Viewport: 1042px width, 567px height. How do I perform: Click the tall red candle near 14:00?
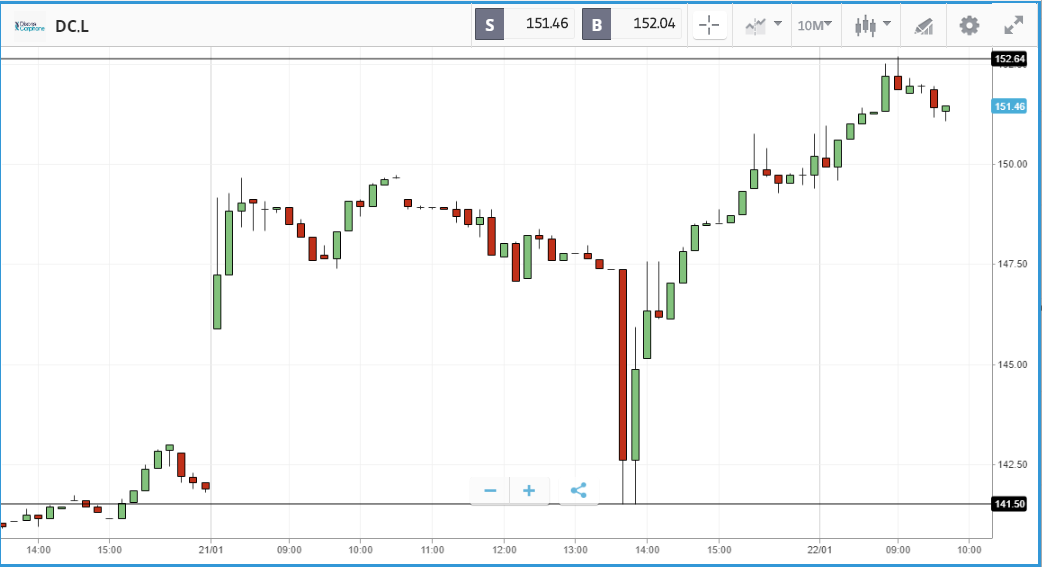[x=623, y=364]
